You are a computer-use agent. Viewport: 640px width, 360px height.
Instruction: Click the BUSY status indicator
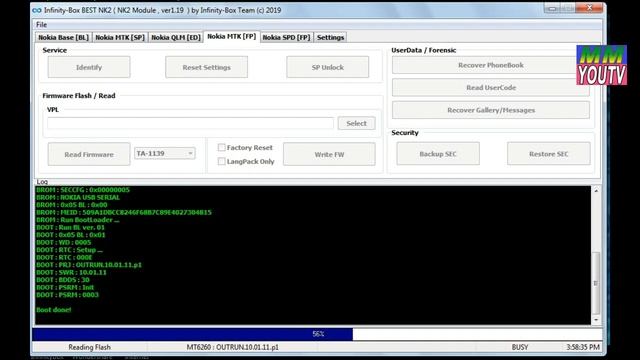tap(520, 347)
